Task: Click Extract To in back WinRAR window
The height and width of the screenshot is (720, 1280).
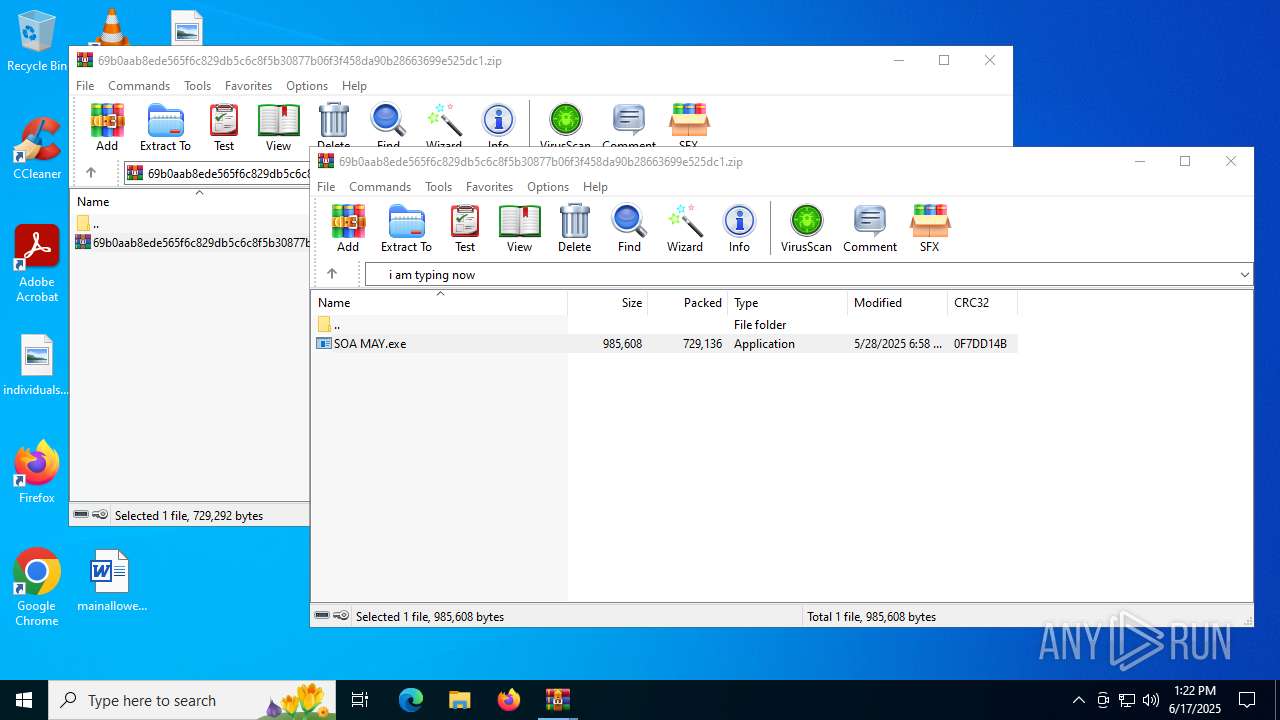Action: click(165, 127)
